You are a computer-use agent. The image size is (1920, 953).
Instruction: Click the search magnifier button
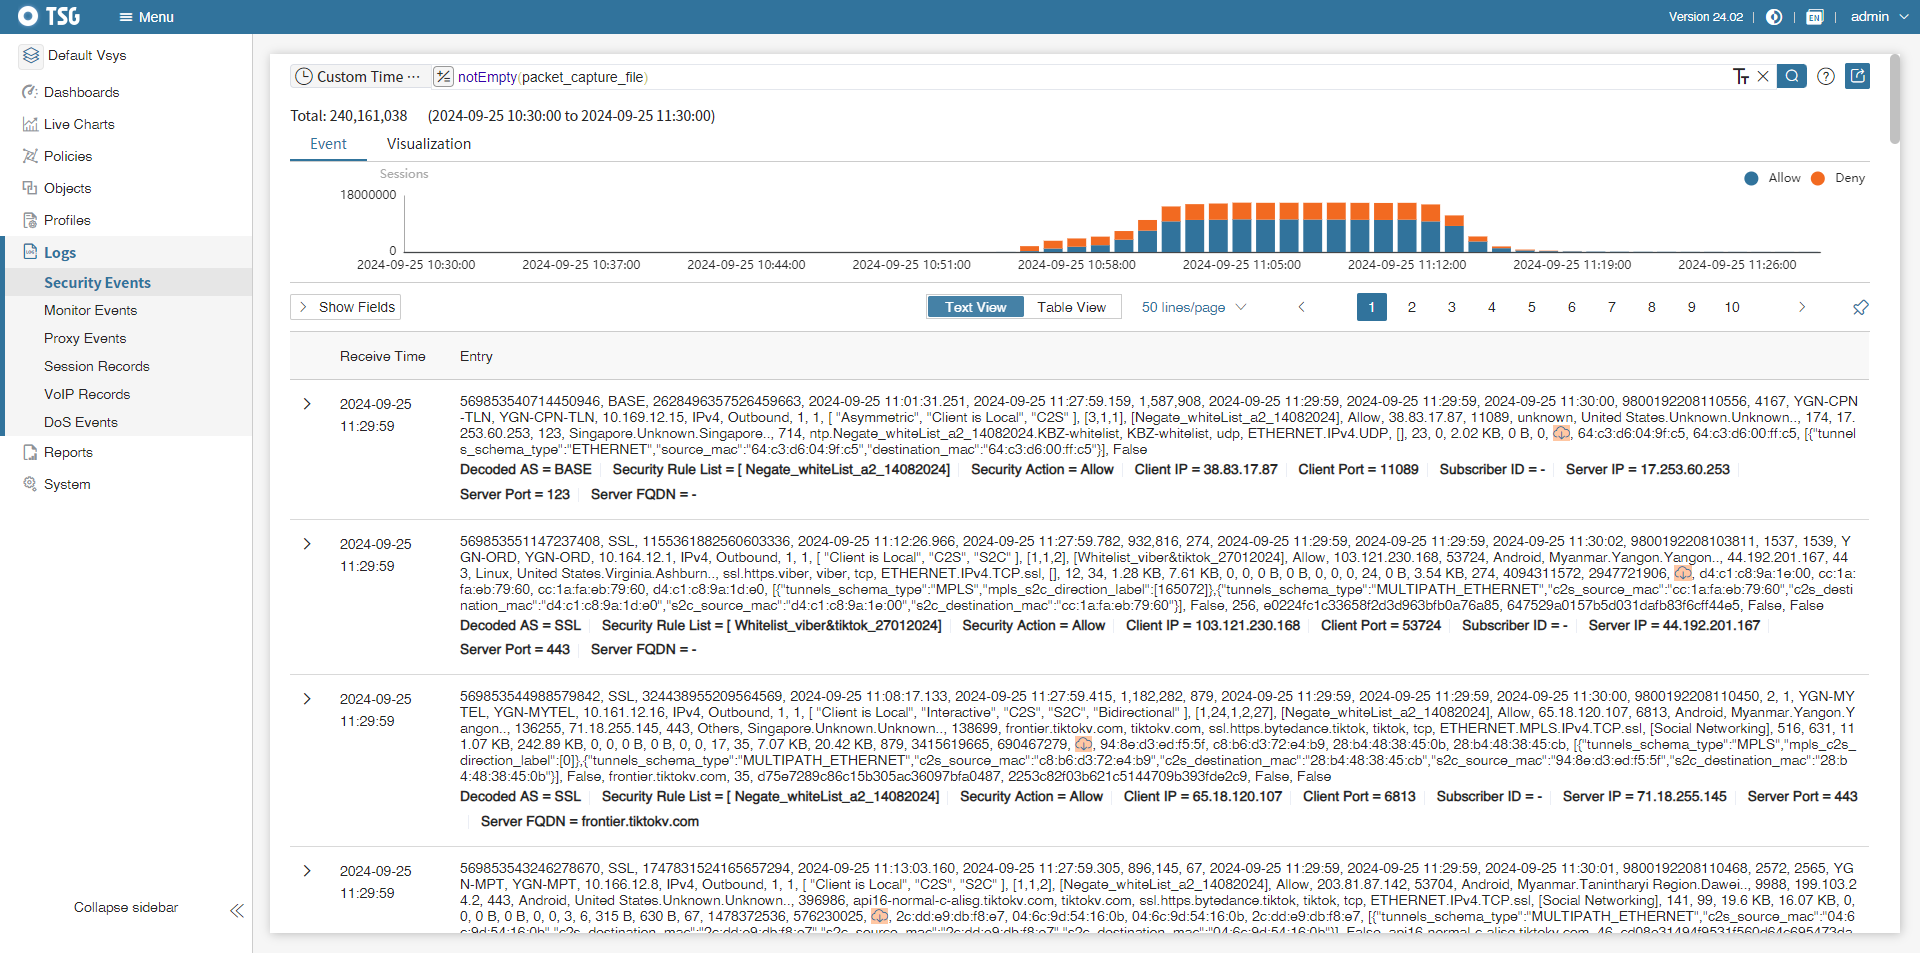pos(1791,76)
